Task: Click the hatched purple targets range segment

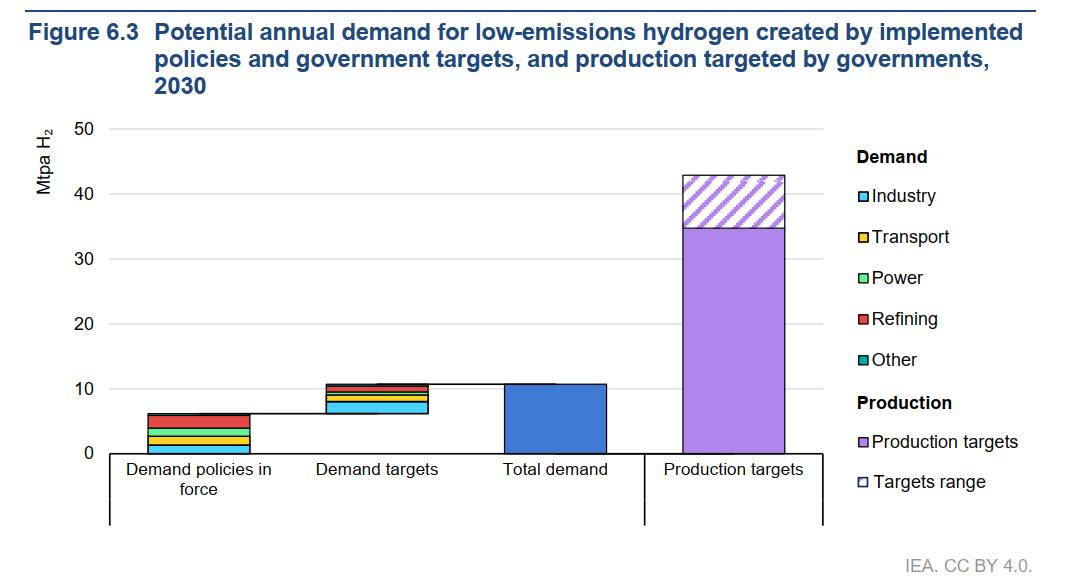Action: [x=733, y=201]
